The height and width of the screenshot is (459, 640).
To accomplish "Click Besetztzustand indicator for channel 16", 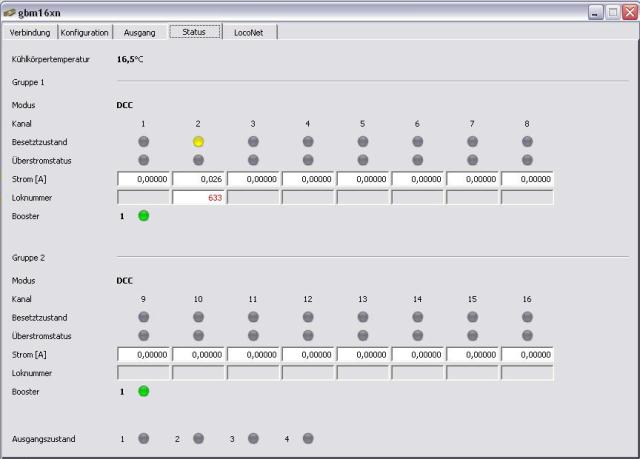I will coord(527,317).
